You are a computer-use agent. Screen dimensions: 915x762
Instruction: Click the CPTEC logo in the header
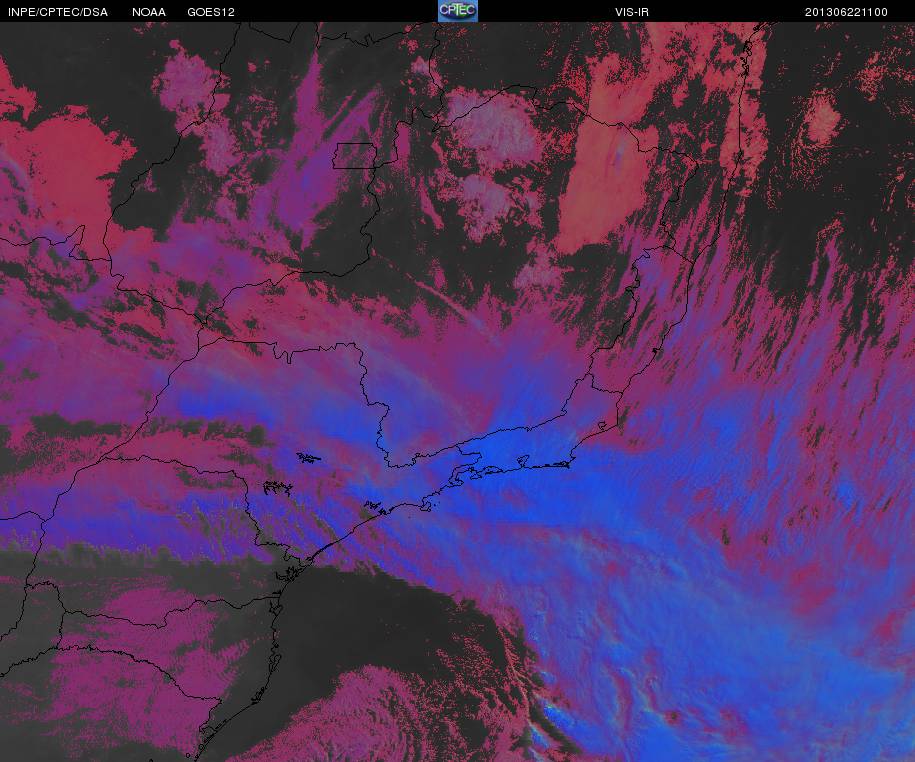pos(458,11)
